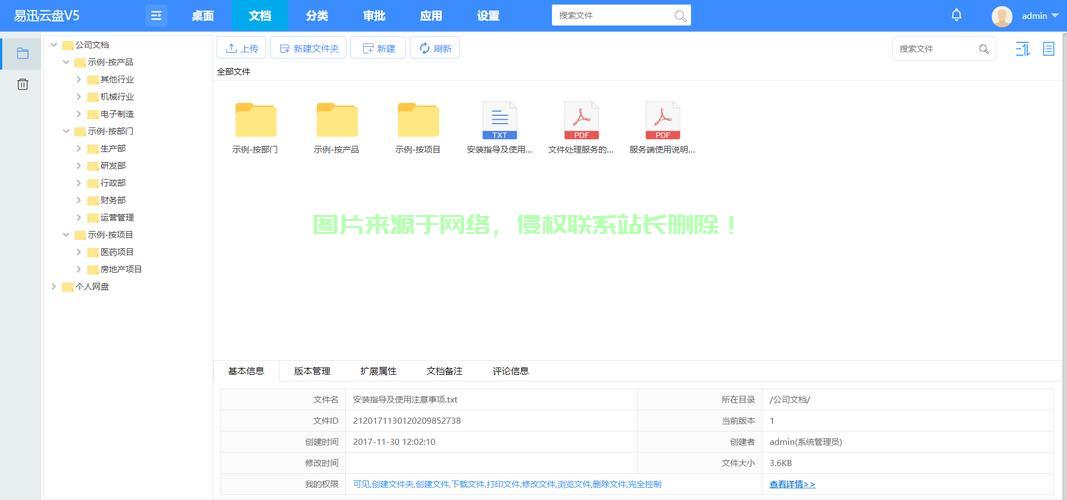Expand the 其他行业 tree node
The width and height of the screenshot is (1067, 500).
coord(78,80)
